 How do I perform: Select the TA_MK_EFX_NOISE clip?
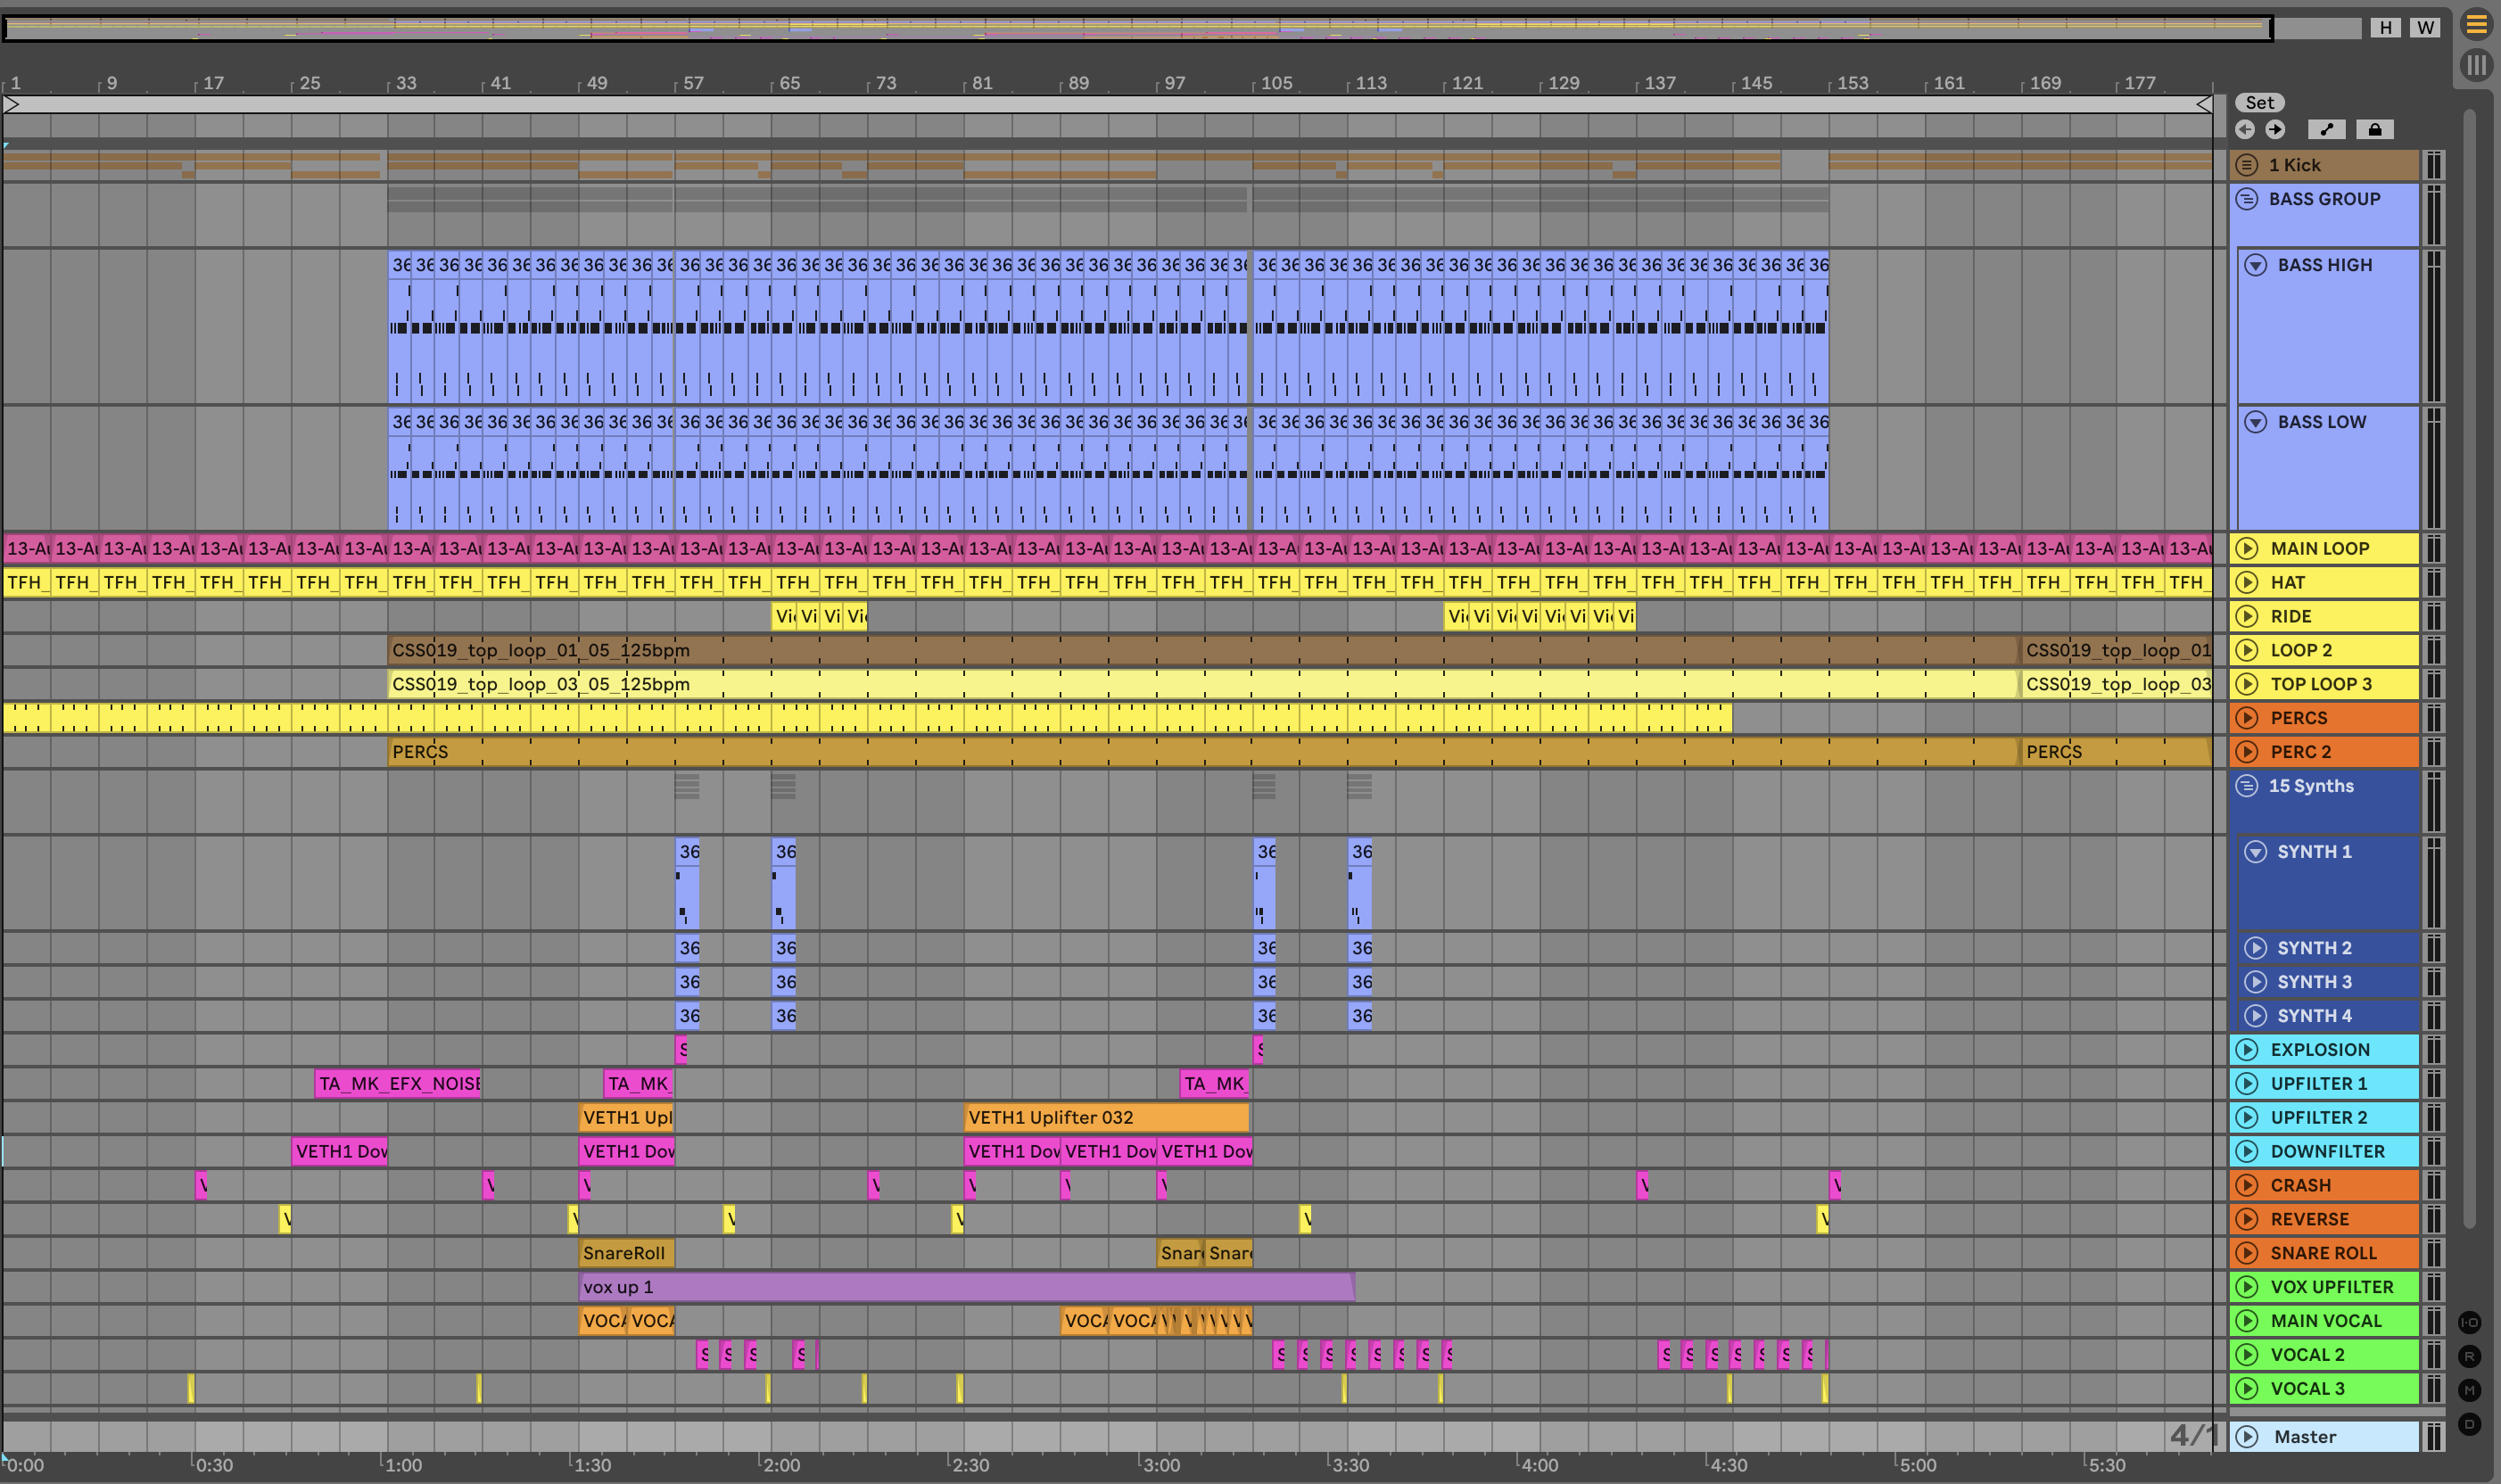coord(398,1084)
